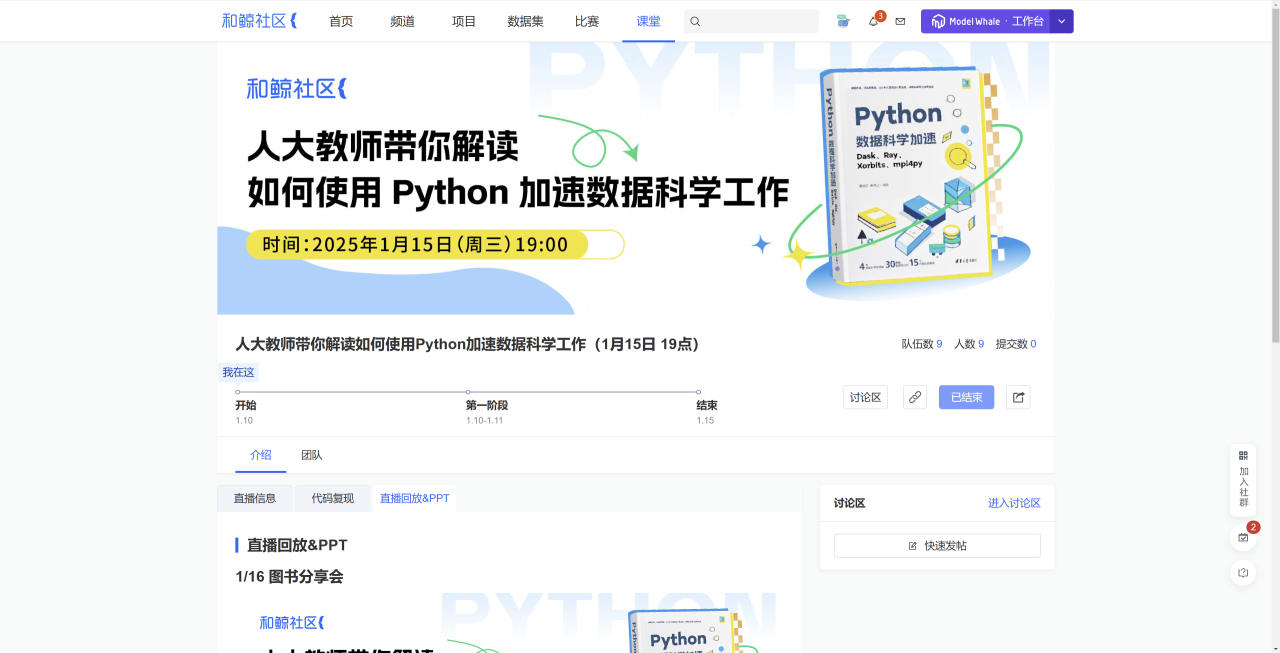Expand the Model Whale 工作台 dropdown arrow
The image size is (1280, 653).
(1062, 21)
